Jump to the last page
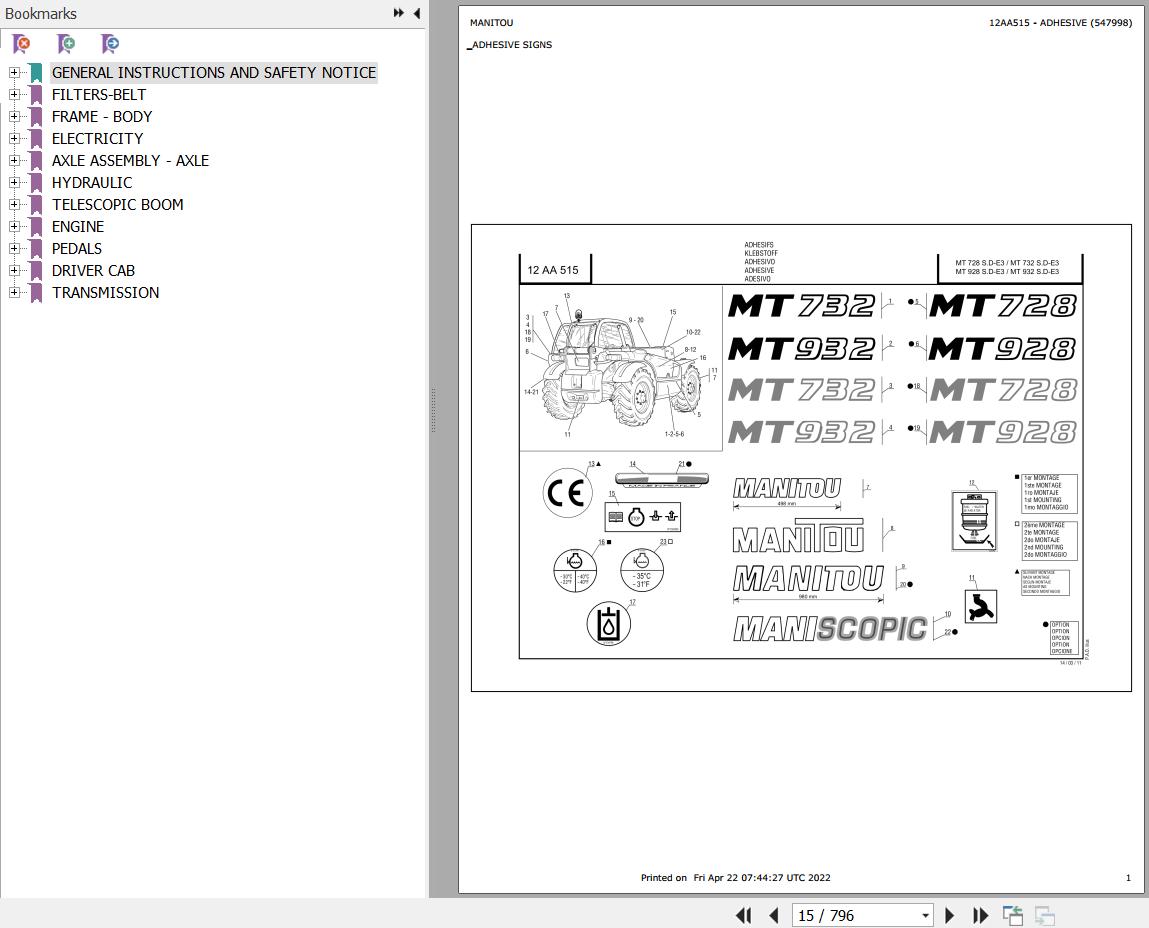Image resolution: width=1149 pixels, height=928 pixels. coord(980,916)
